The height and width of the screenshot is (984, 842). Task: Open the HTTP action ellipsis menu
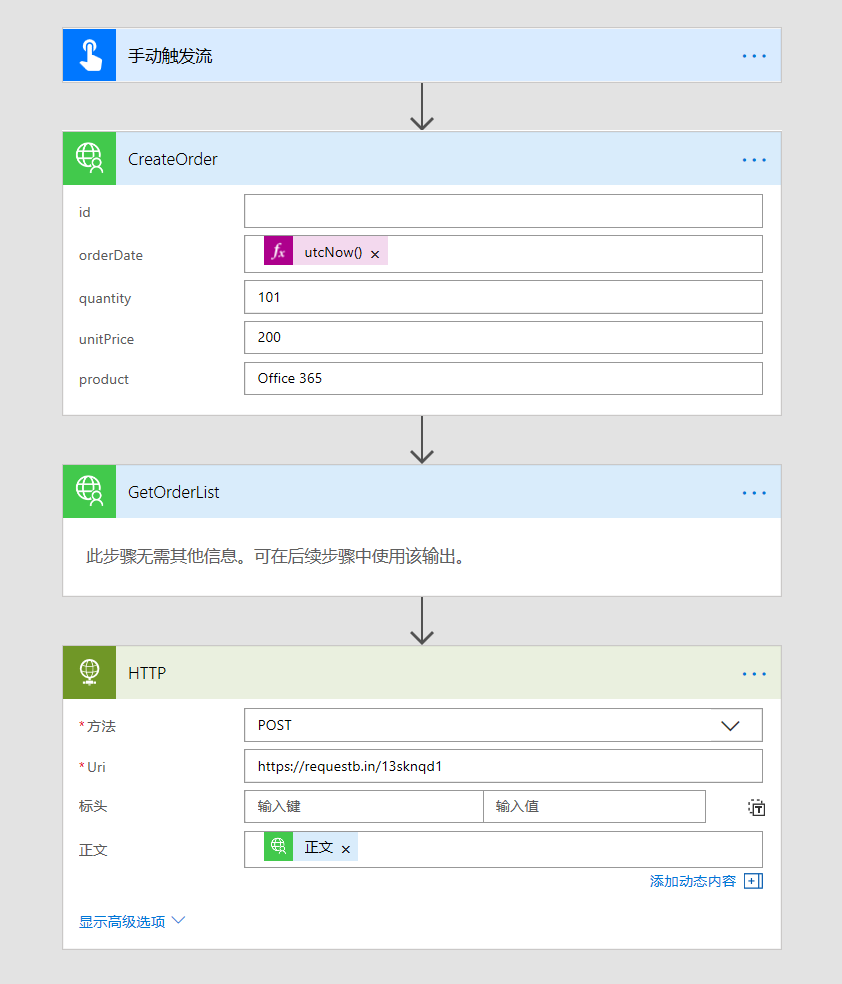click(754, 673)
